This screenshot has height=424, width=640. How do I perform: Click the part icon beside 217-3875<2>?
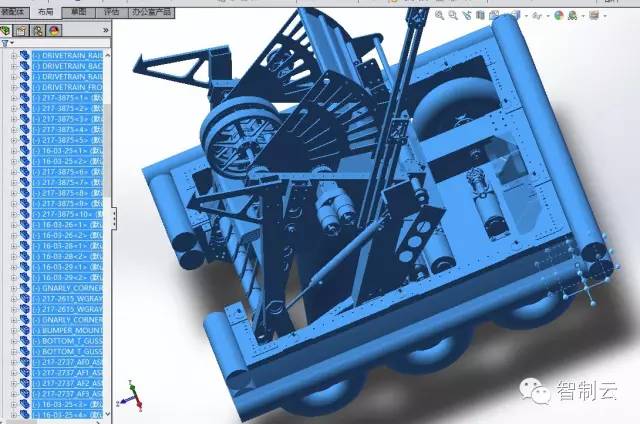pyautogui.click(x=24, y=109)
